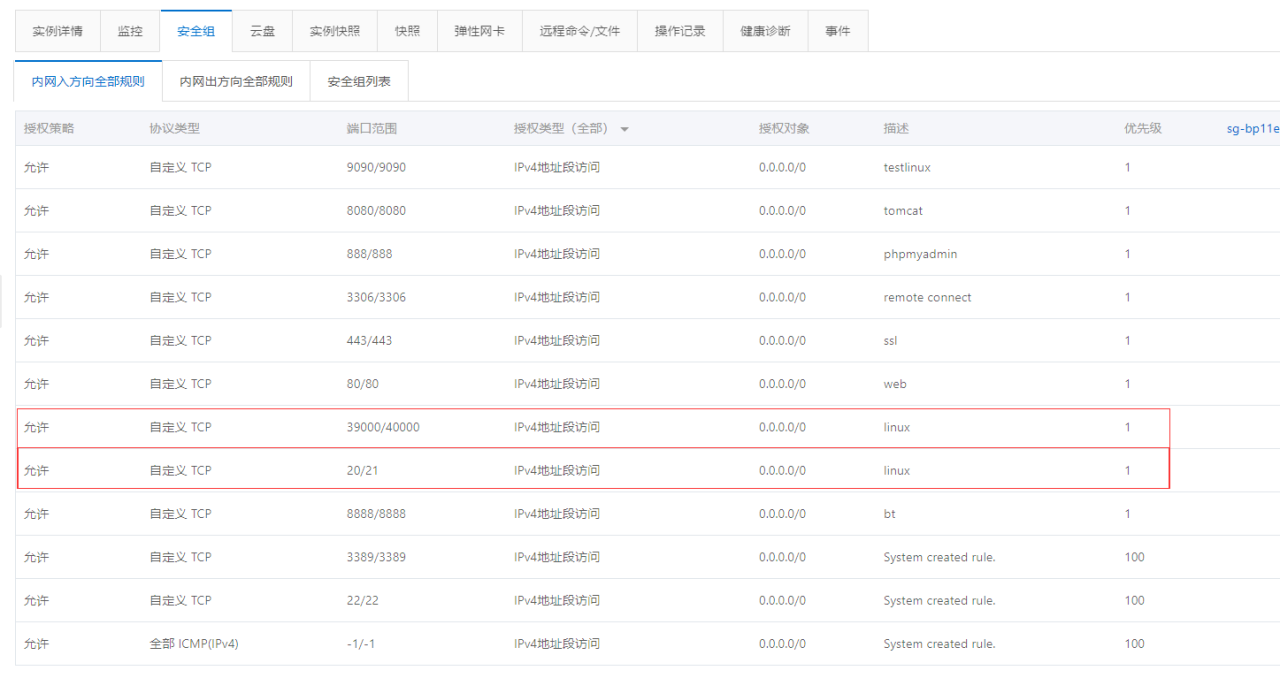Open the 快照 tab
The width and height of the screenshot is (1280, 678).
[408, 31]
